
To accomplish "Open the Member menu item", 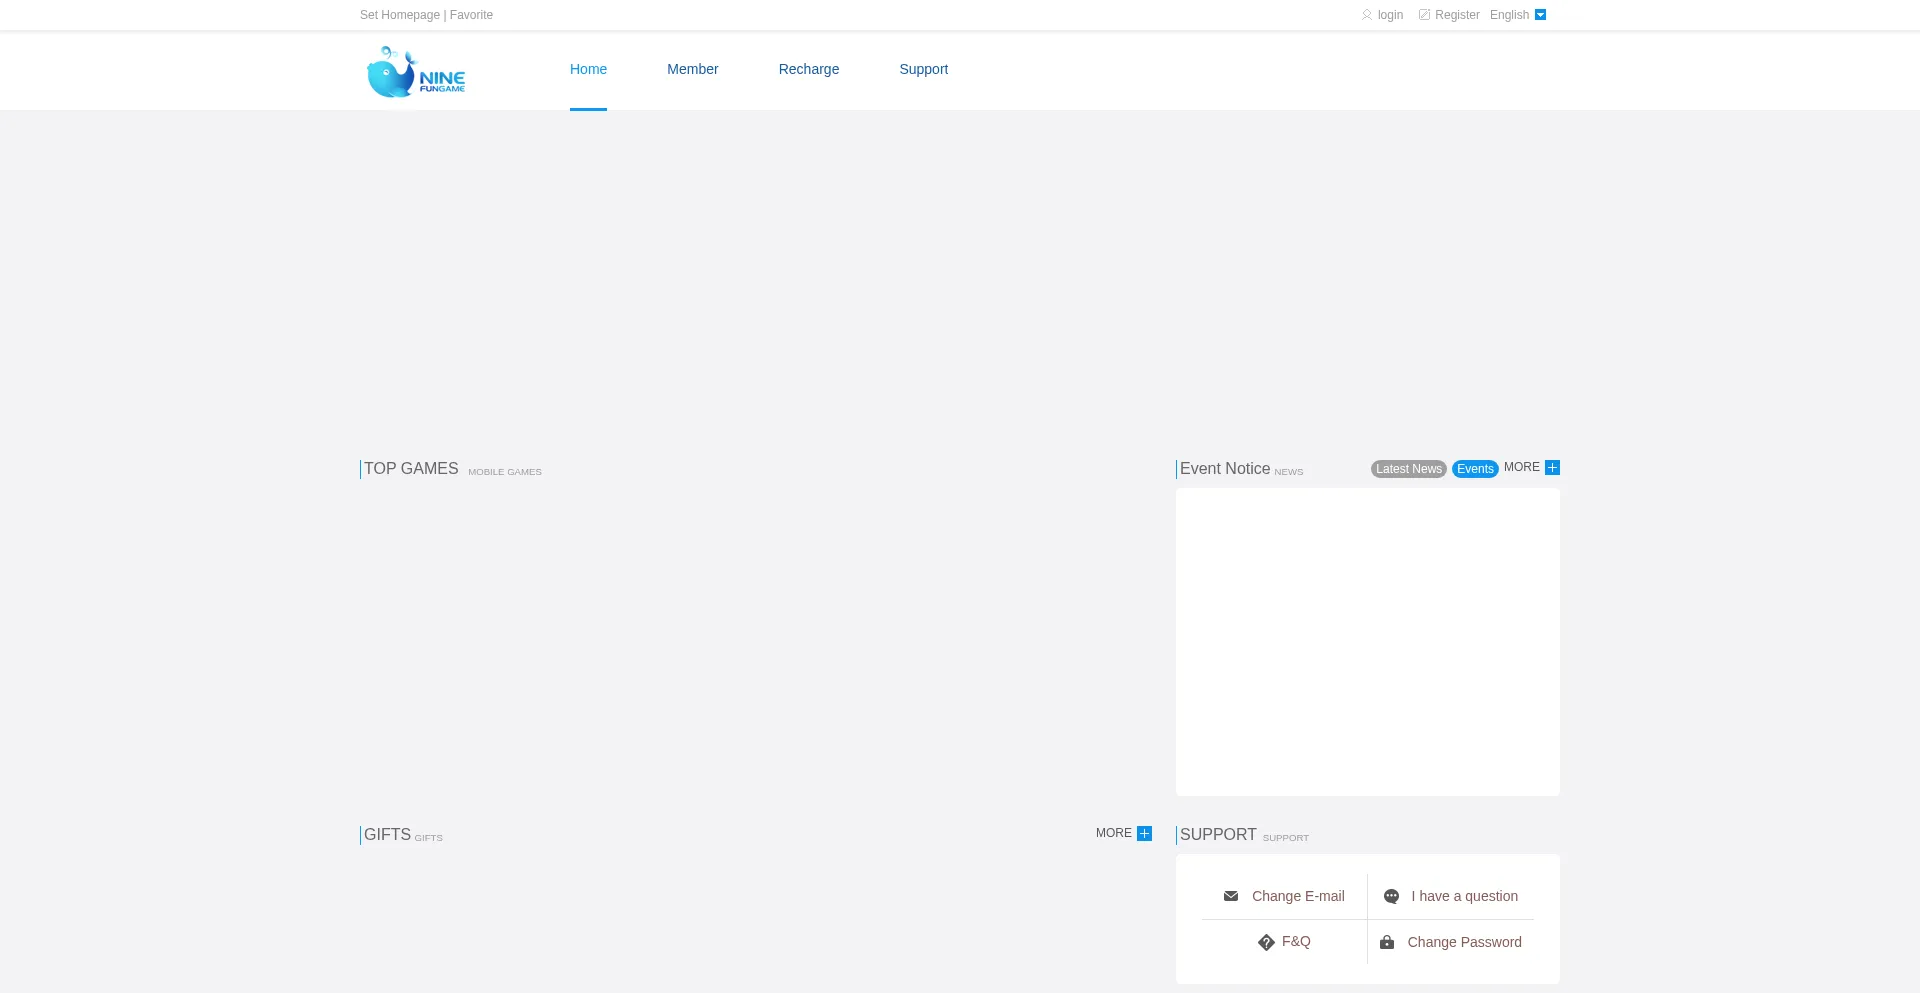I will [x=692, y=69].
